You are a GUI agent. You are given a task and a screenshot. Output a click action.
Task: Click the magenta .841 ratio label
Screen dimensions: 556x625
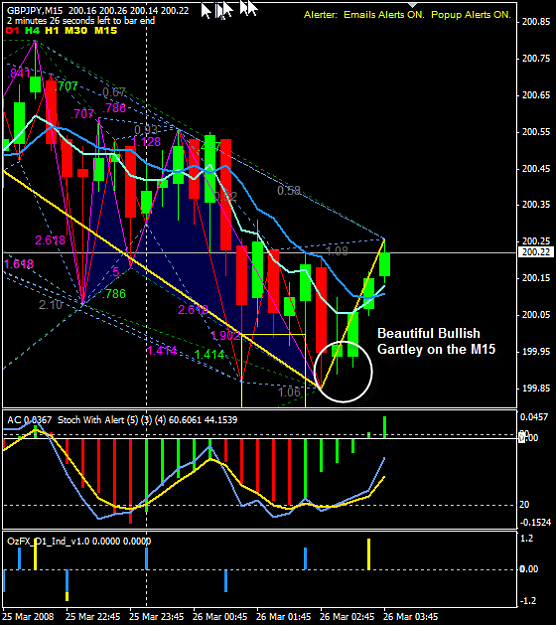pyautogui.click(x=19, y=73)
